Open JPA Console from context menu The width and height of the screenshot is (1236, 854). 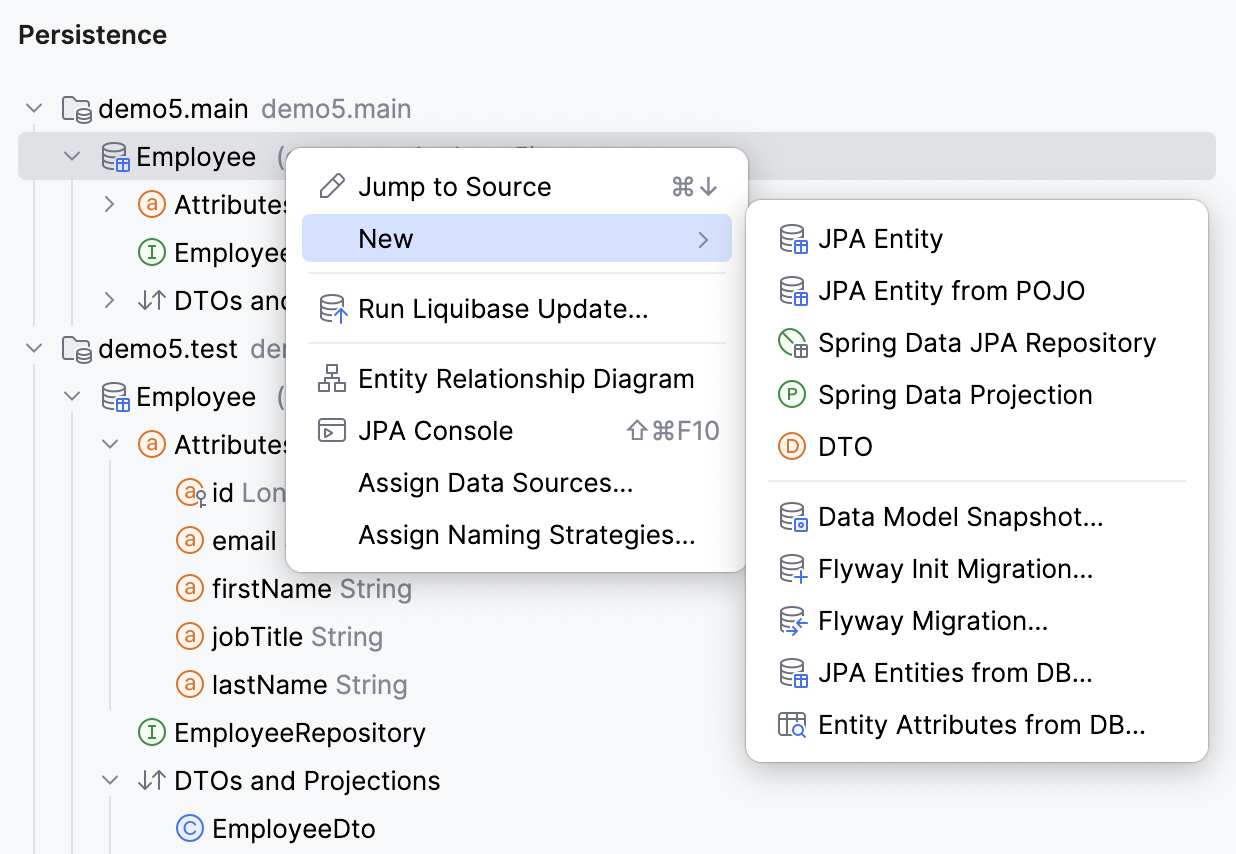pos(435,431)
